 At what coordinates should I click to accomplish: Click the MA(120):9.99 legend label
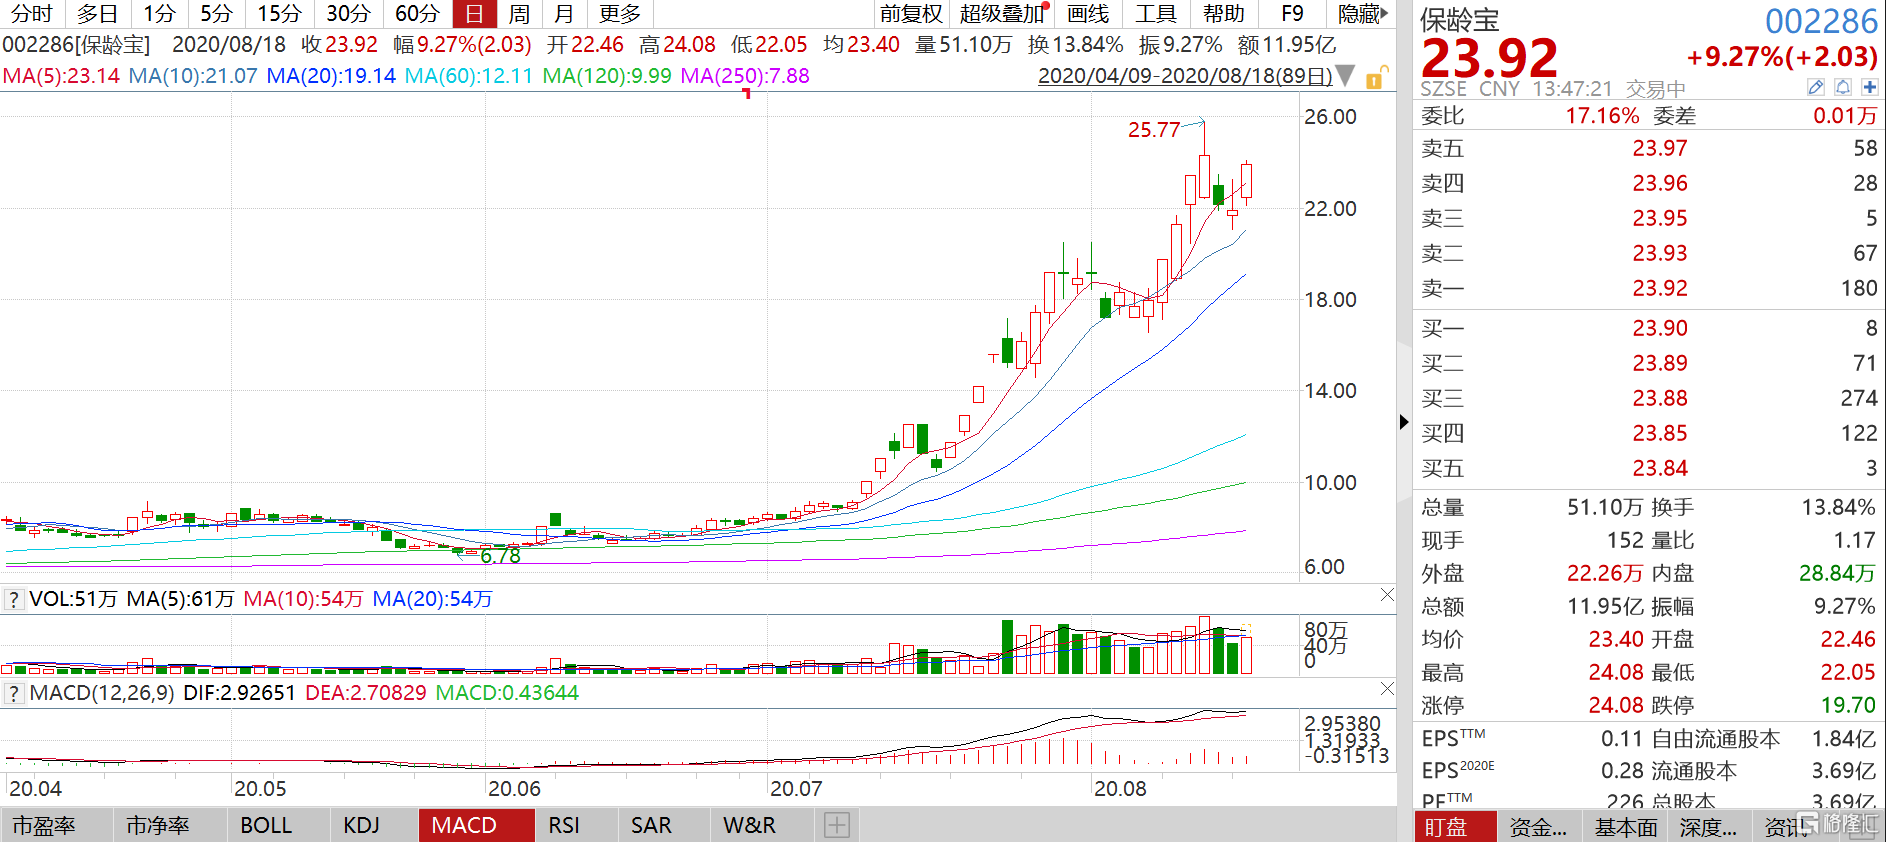tap(607, 76)
